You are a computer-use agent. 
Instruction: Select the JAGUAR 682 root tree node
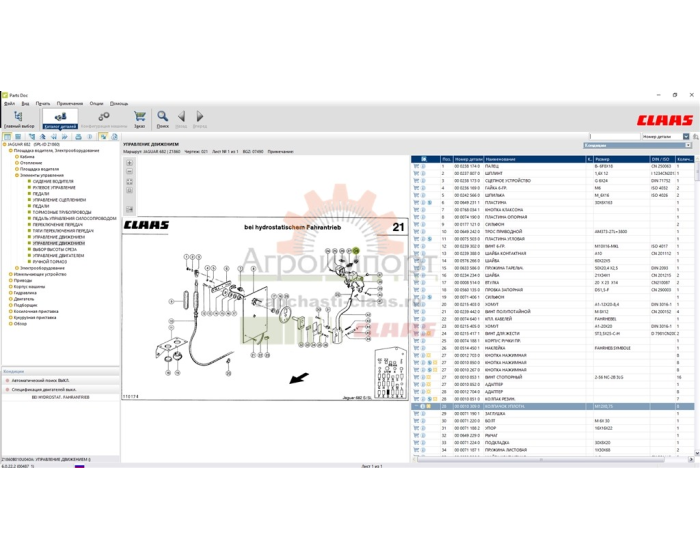(33, 145)
